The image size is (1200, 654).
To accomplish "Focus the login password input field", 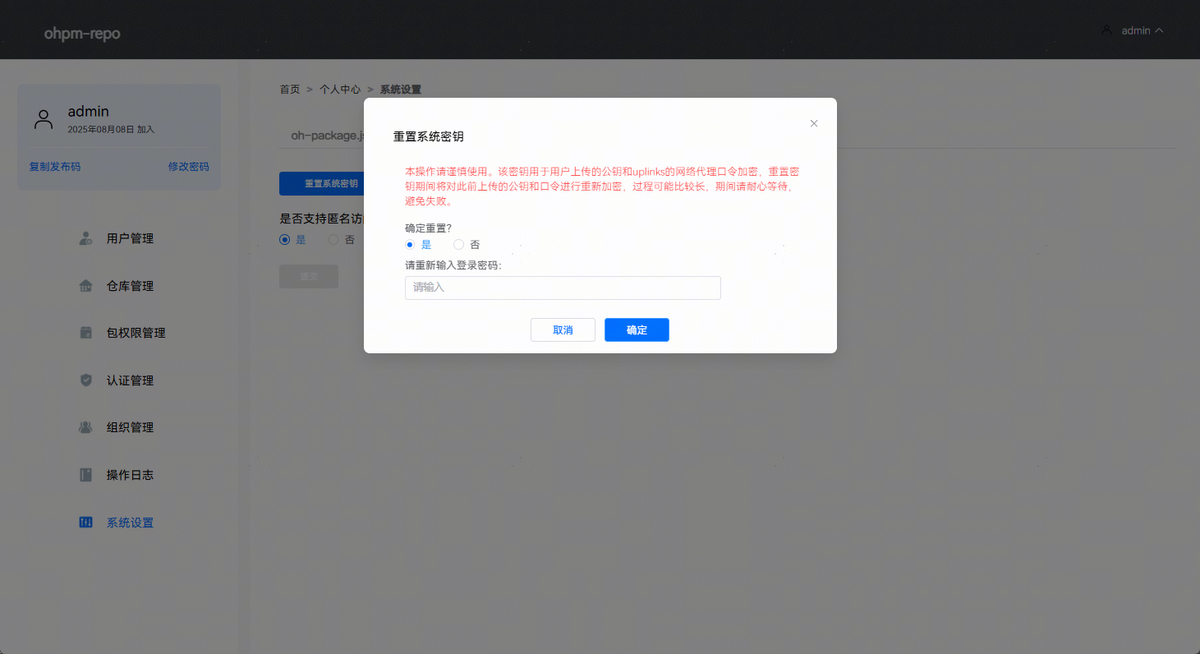I will tap(562, 288).
